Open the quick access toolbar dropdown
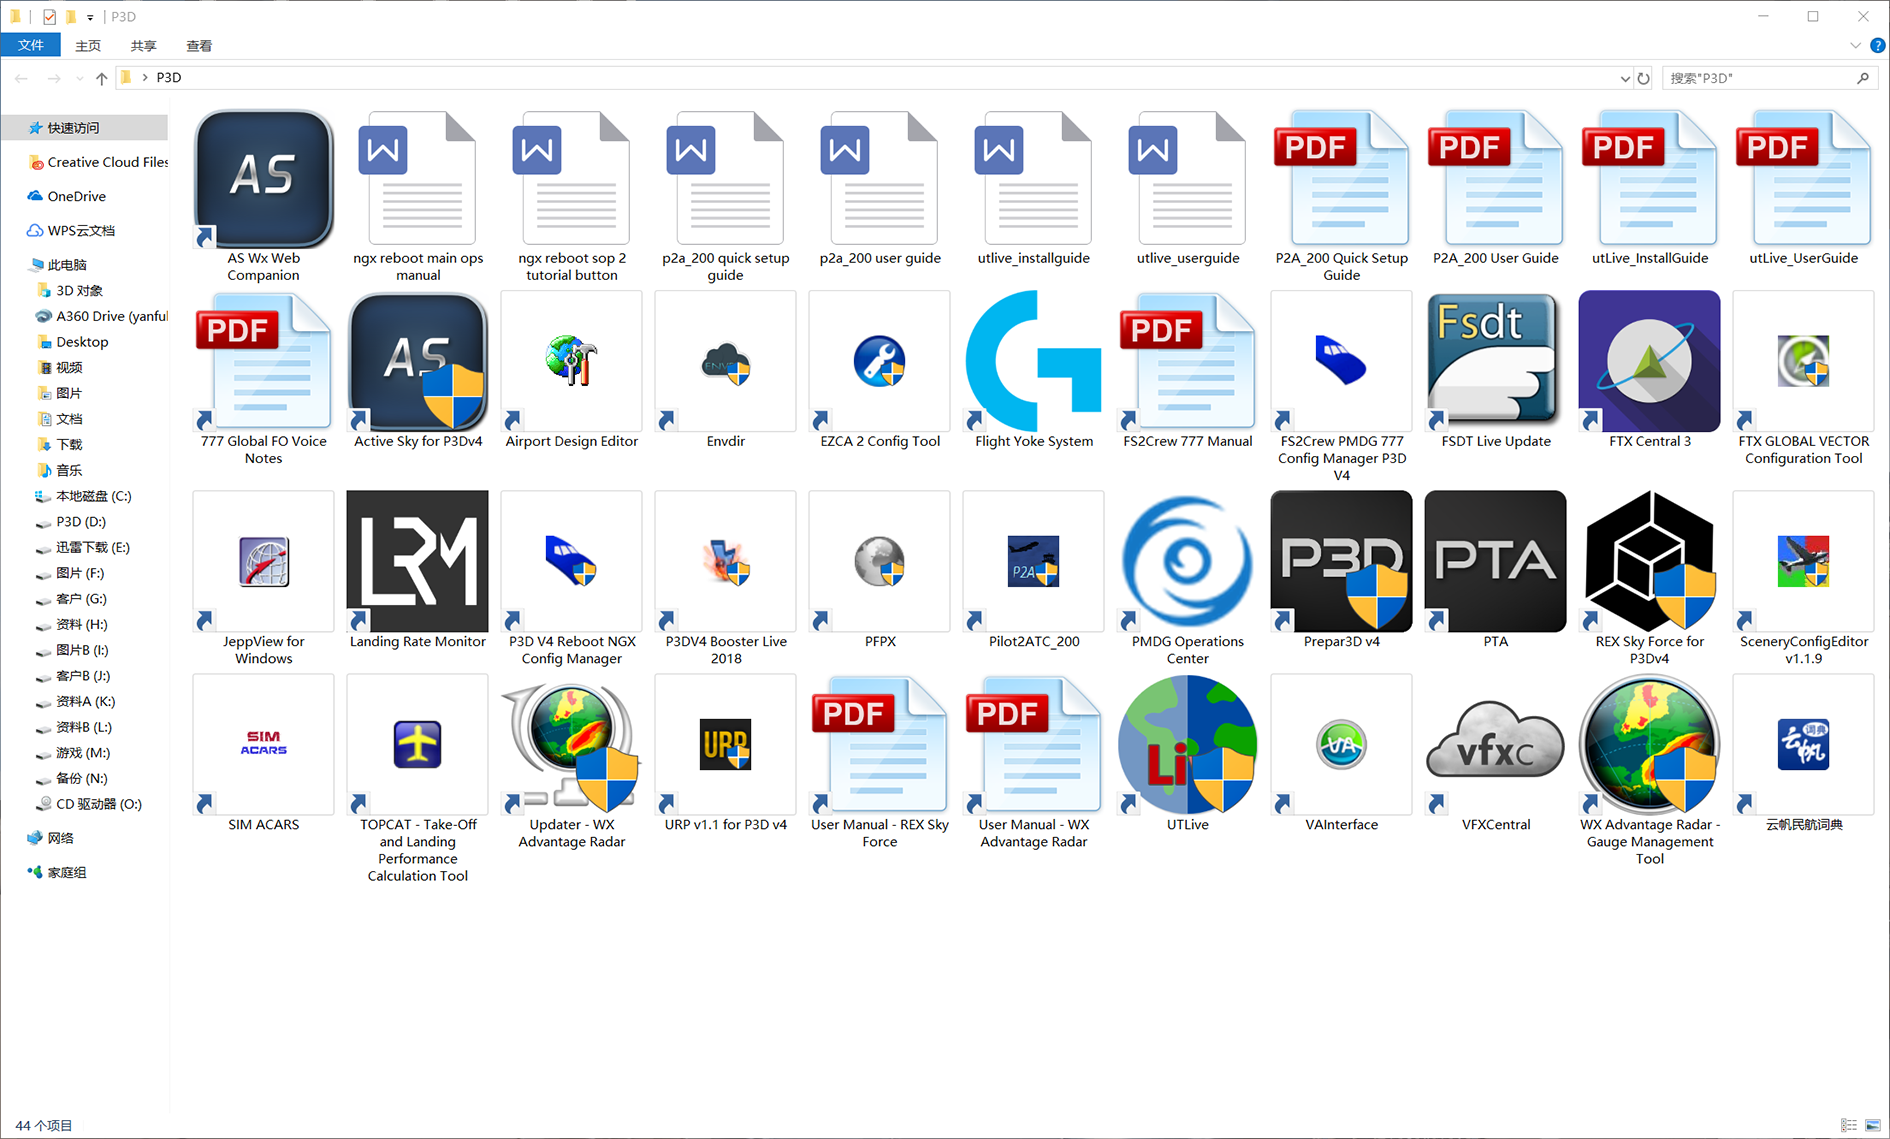This screenshot has height=1139, width=1890. (x=90, y=17)
